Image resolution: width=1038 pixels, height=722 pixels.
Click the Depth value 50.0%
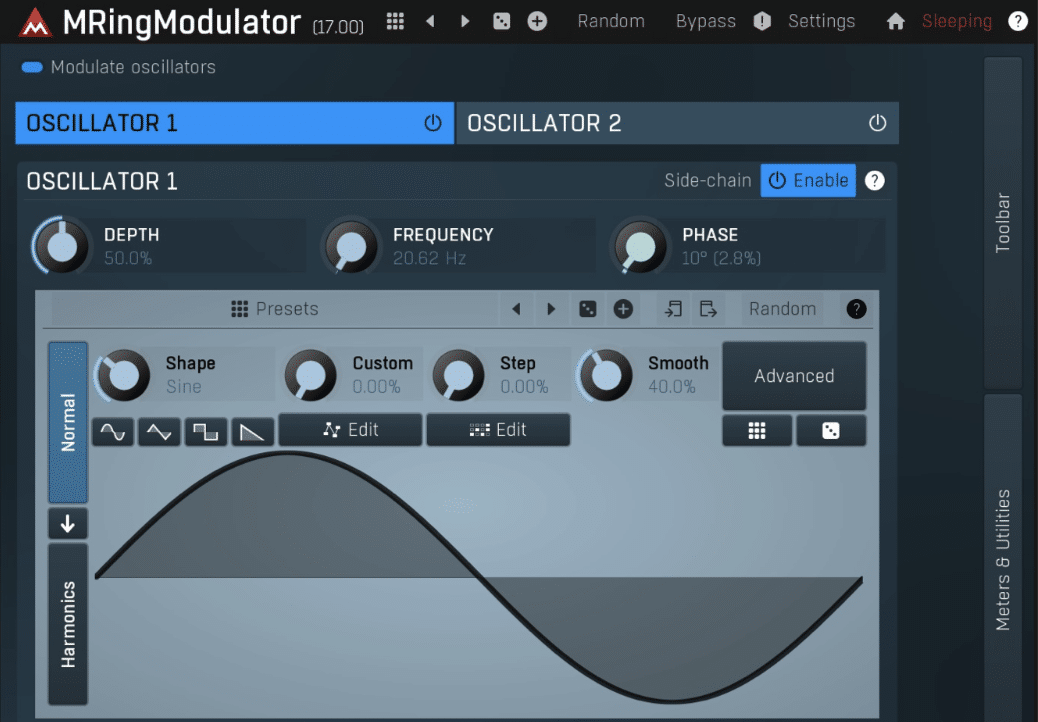coord(128,258)
